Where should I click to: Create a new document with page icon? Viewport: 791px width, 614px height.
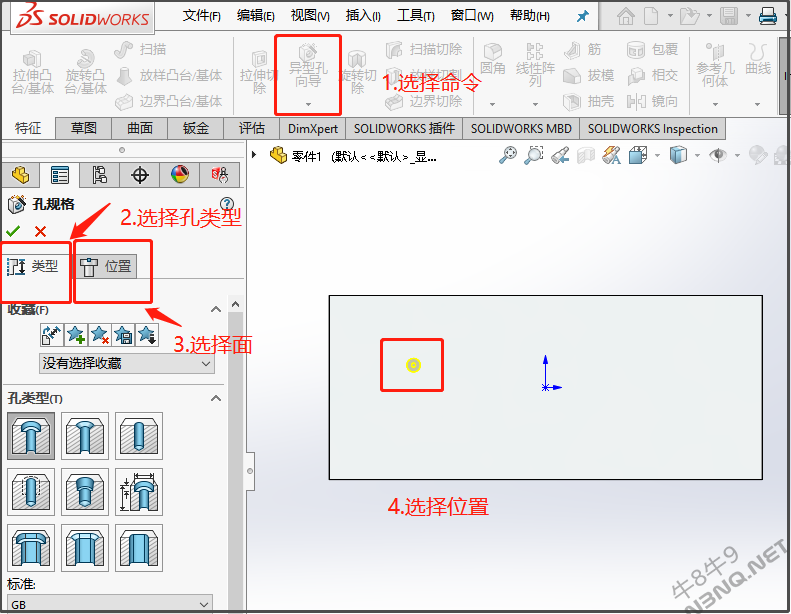click(651, 16)
